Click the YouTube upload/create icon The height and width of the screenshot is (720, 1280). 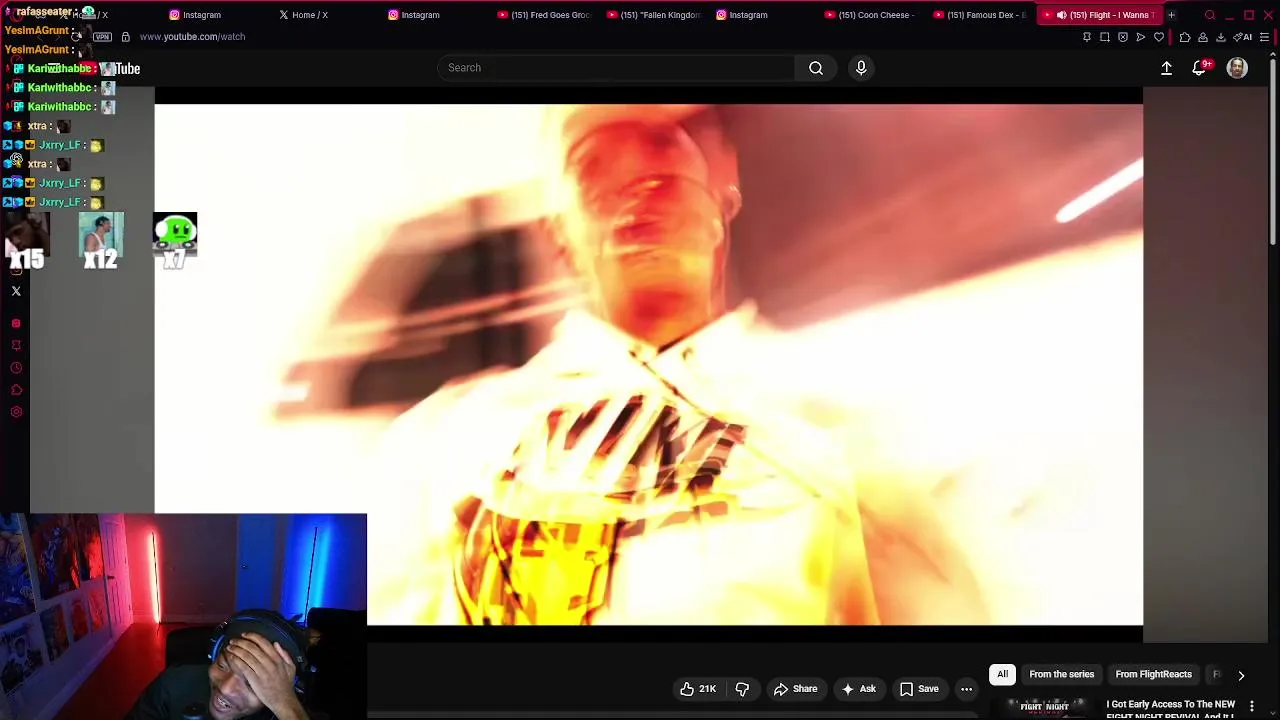(1166, 68)
